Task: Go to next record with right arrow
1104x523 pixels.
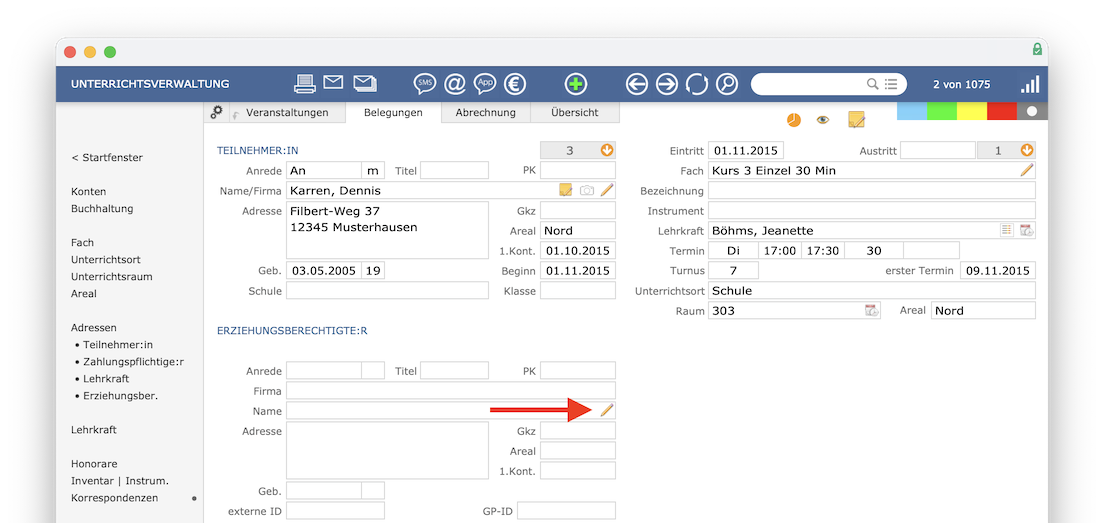Action: [x=667, y=84]
